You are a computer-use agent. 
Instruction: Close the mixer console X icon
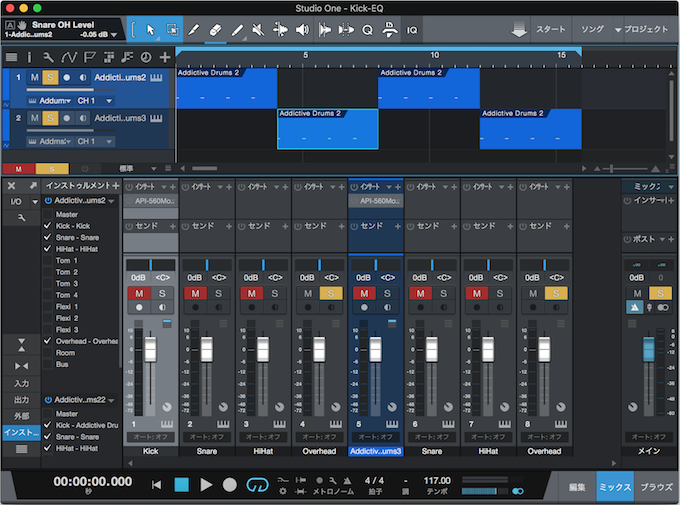[x=12, y=186]
